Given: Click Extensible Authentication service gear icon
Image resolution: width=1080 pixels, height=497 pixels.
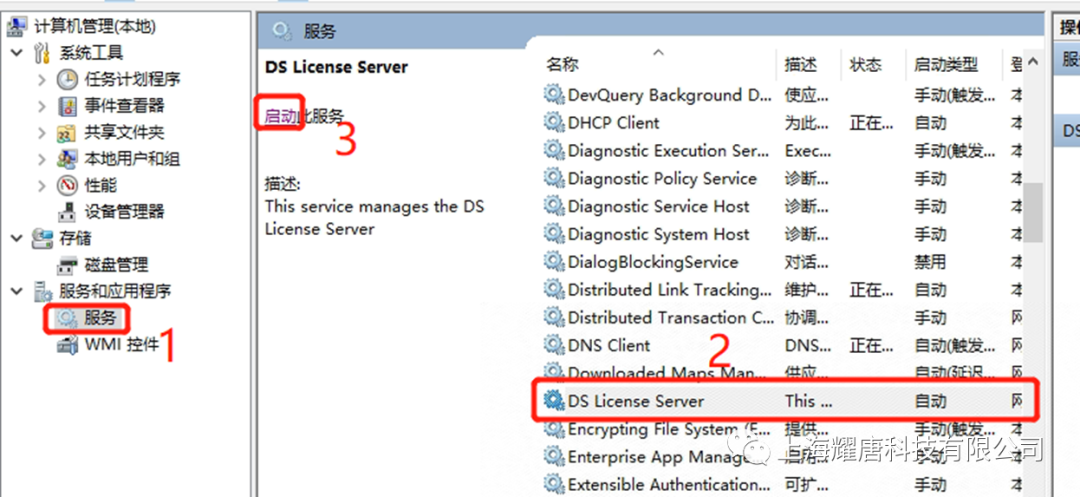Looking at the screenshot, I should (553, 484).
